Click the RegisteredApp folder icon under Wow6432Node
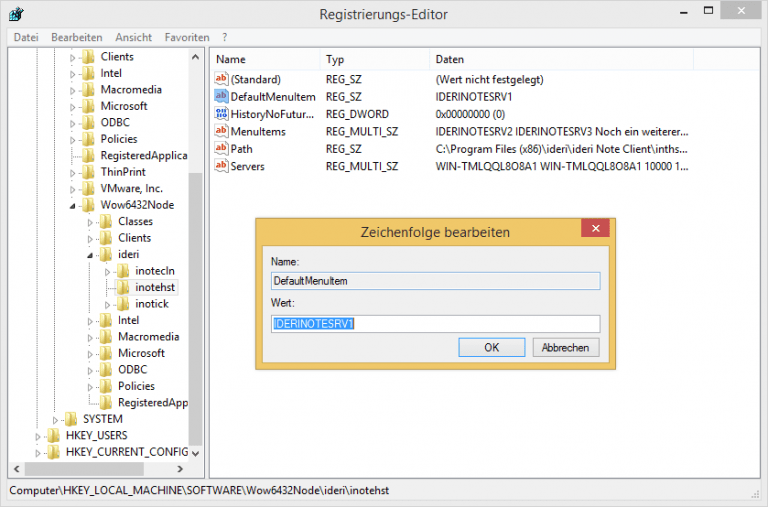The image size is (768, 507). click(105, 402)
